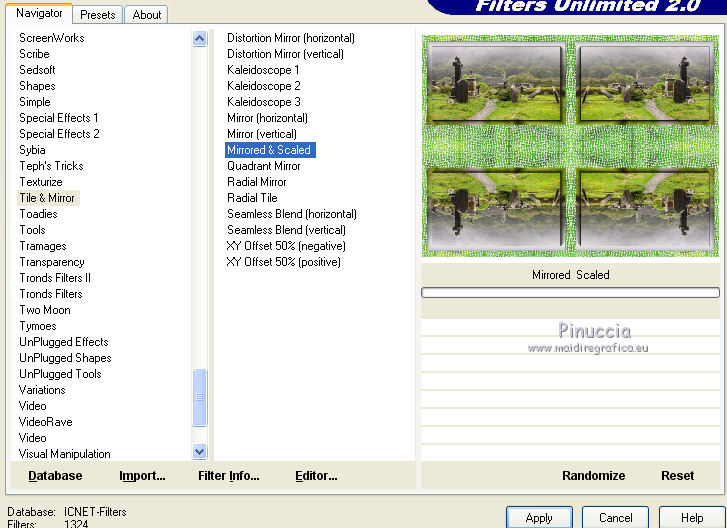The width and height of the screenshot is (727, 528).
Task: Choose Kaleidoscope 3 filter
Action: point(263,102)
